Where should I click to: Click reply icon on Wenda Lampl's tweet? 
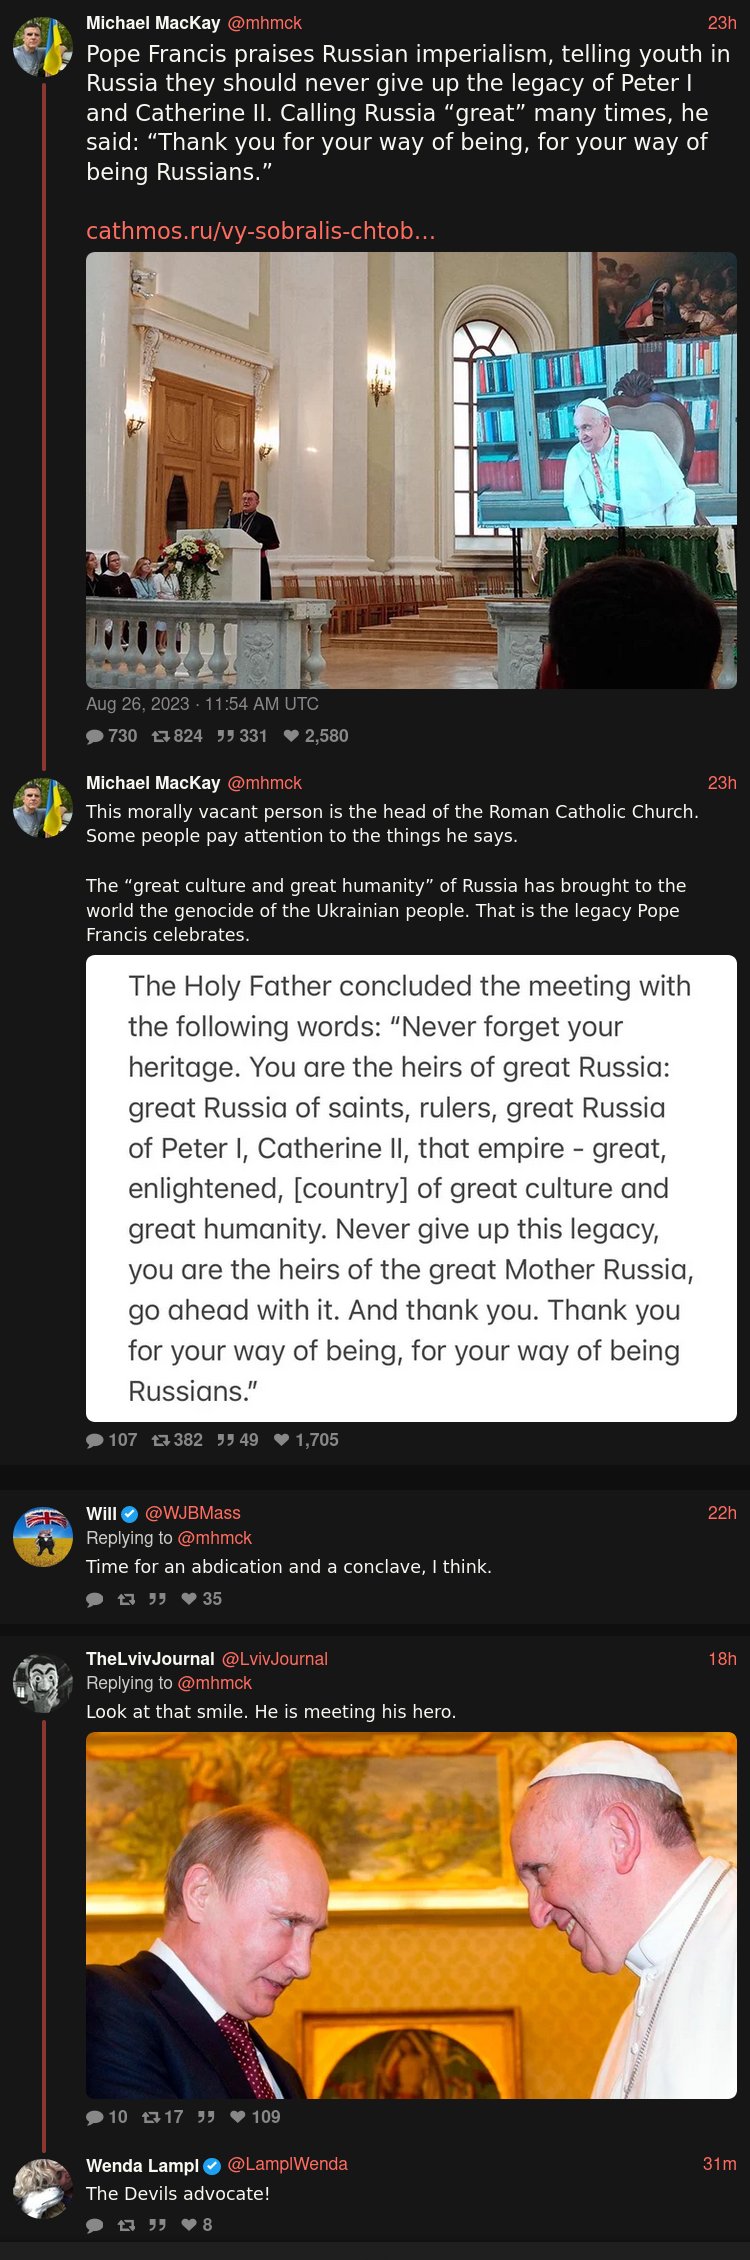[x=95, y=2225]
